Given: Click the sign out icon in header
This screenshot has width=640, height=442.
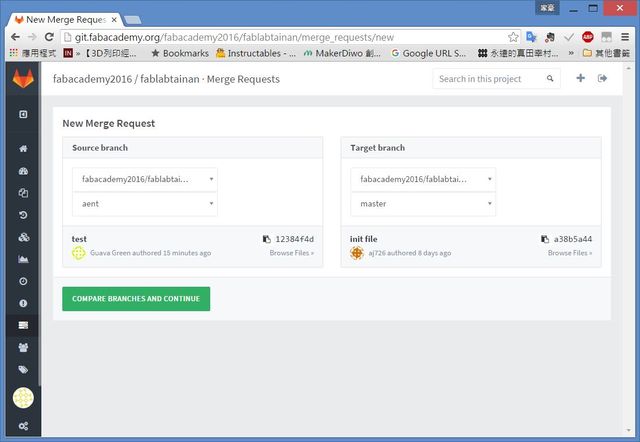Looking at the screenshot, I should [x=602, y=78].
